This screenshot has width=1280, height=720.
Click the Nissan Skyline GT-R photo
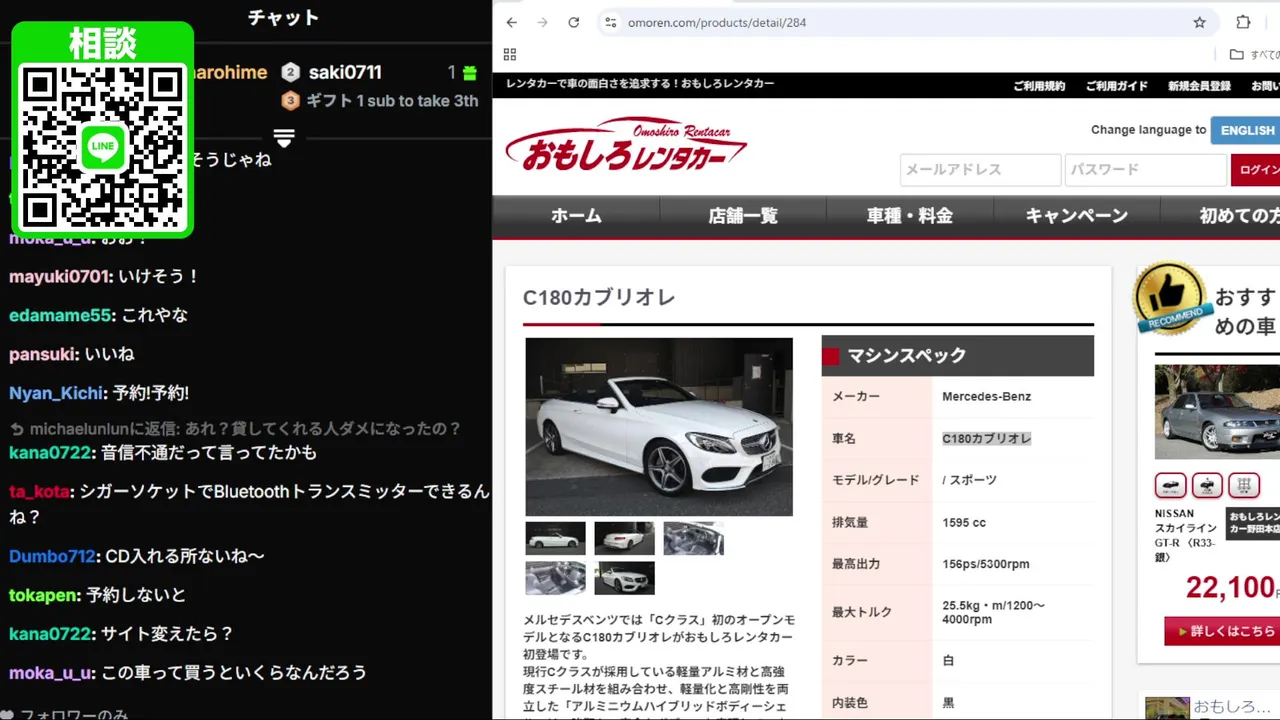[1217, 412]
